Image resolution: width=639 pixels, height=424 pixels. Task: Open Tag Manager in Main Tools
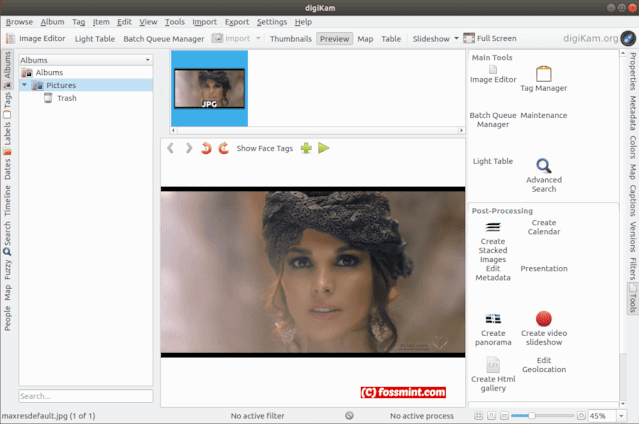543,78
